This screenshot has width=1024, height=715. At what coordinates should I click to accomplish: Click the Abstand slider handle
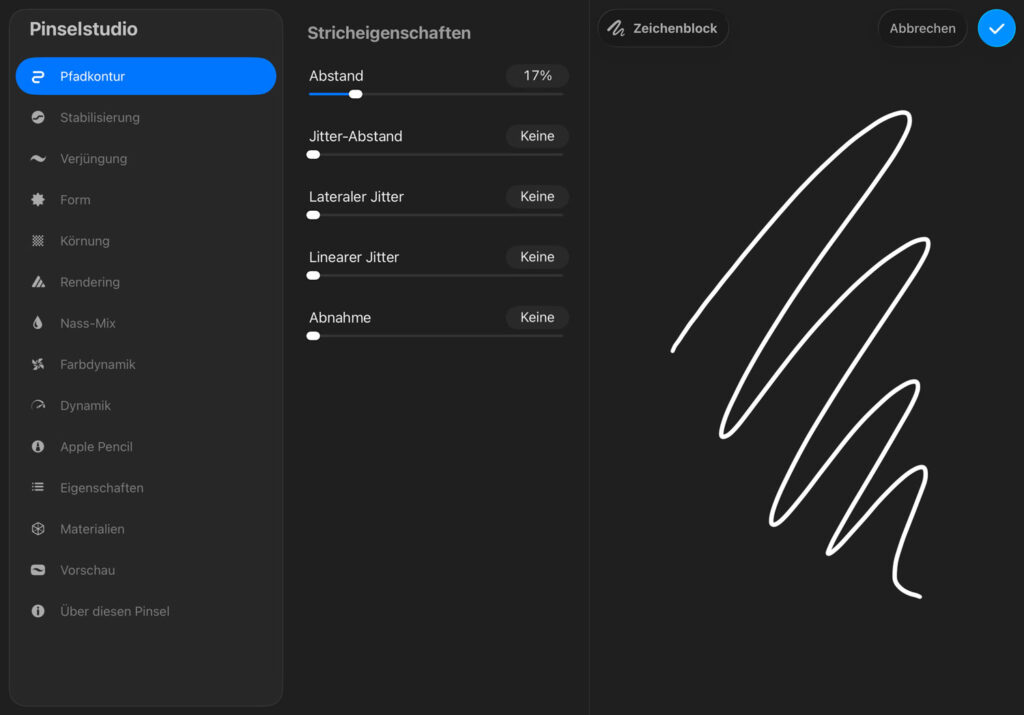pos(355,94)
